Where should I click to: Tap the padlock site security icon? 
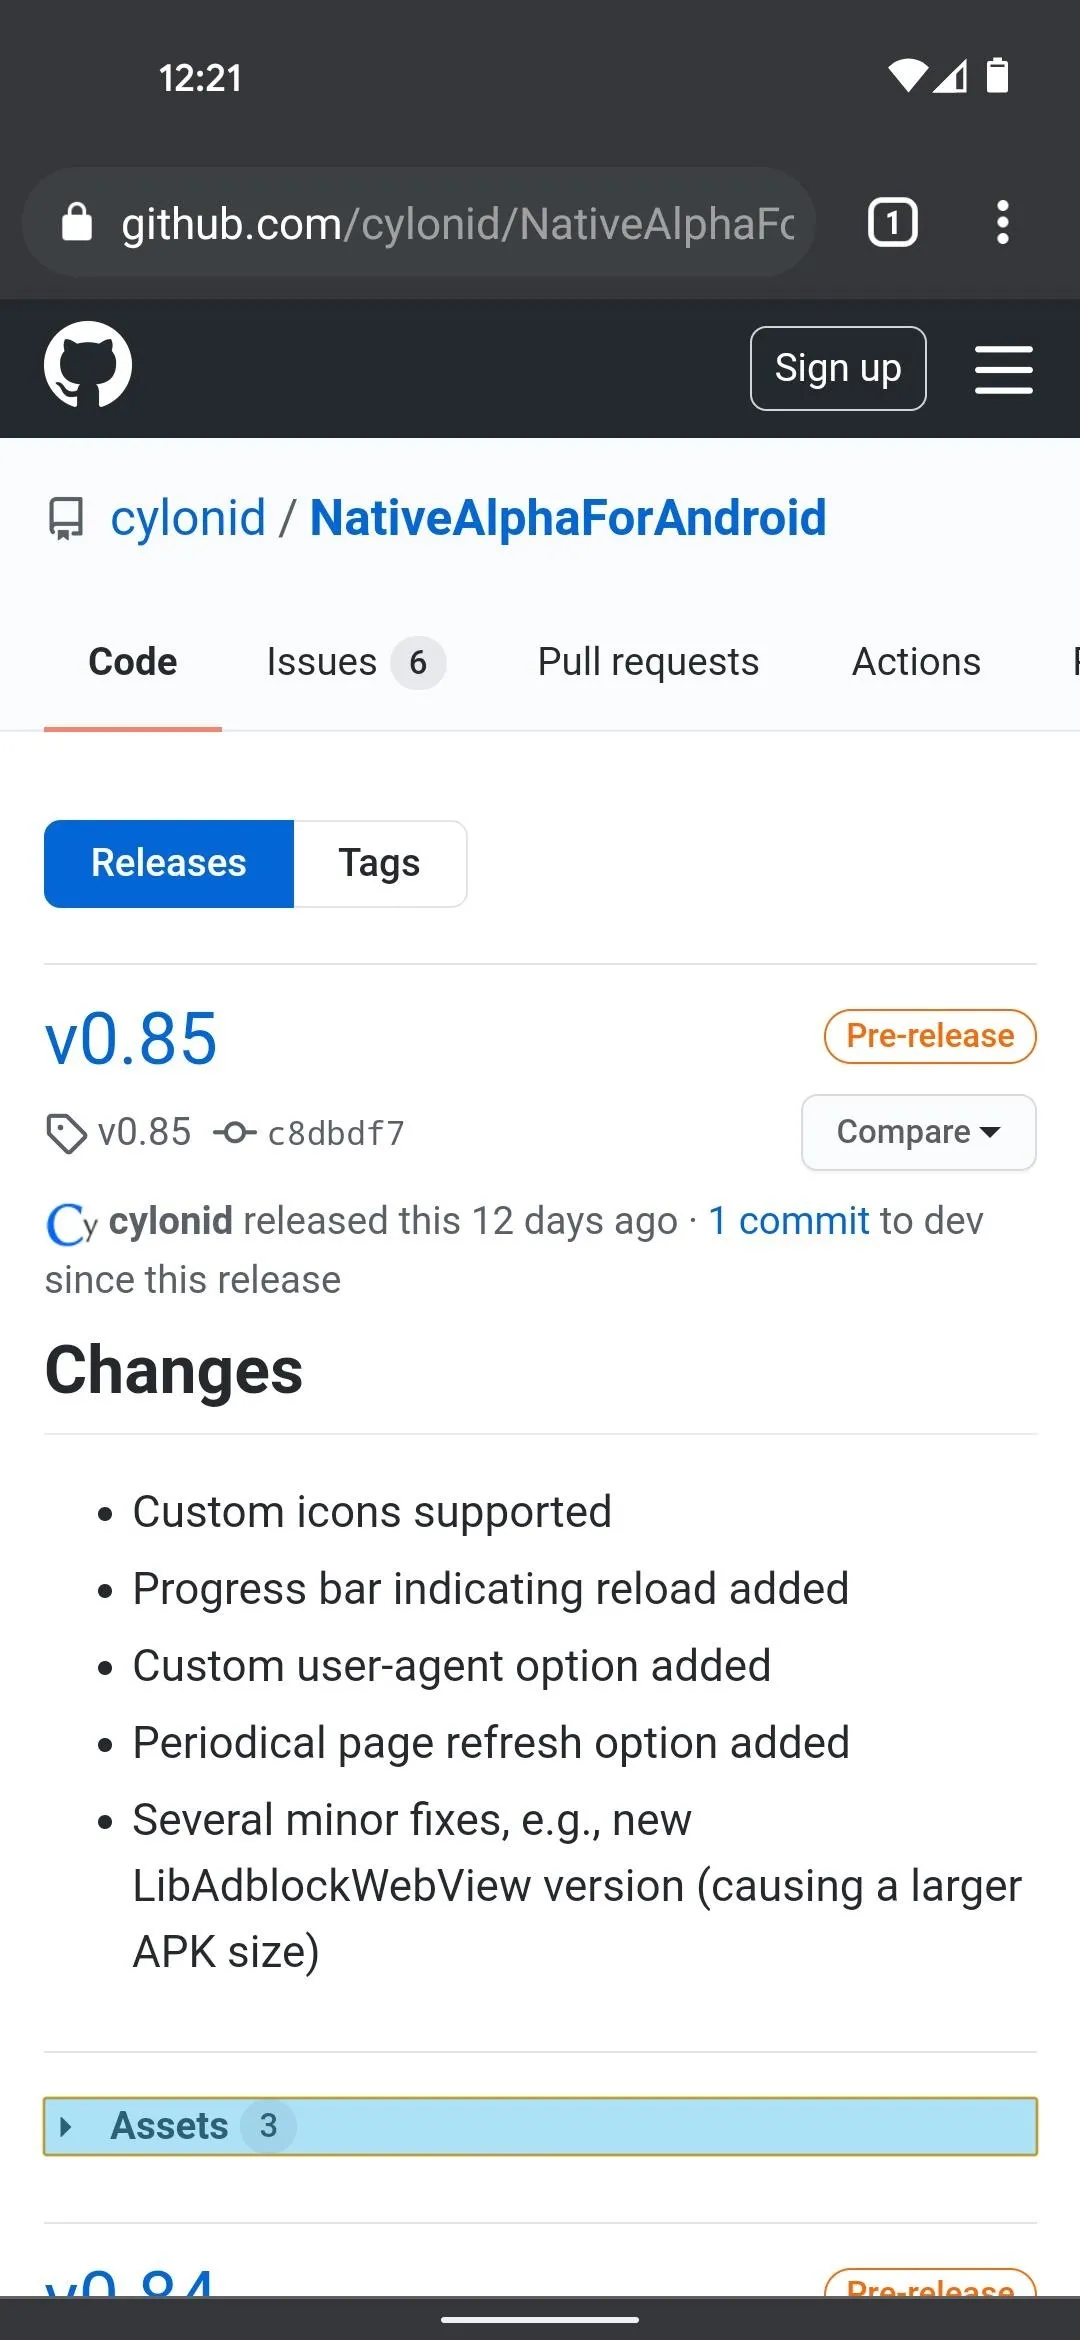click(x=77, y=222)
